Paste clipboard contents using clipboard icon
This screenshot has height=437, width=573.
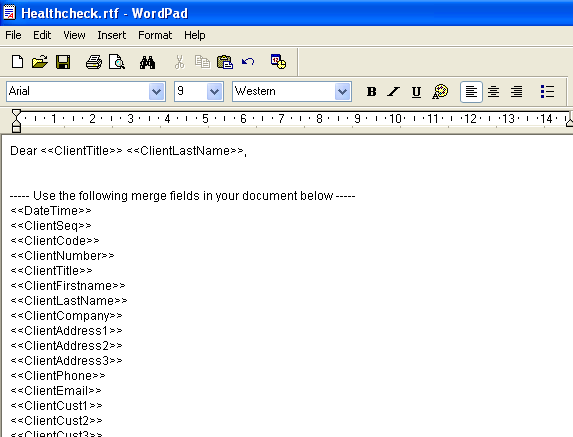[x=225, y=62]
